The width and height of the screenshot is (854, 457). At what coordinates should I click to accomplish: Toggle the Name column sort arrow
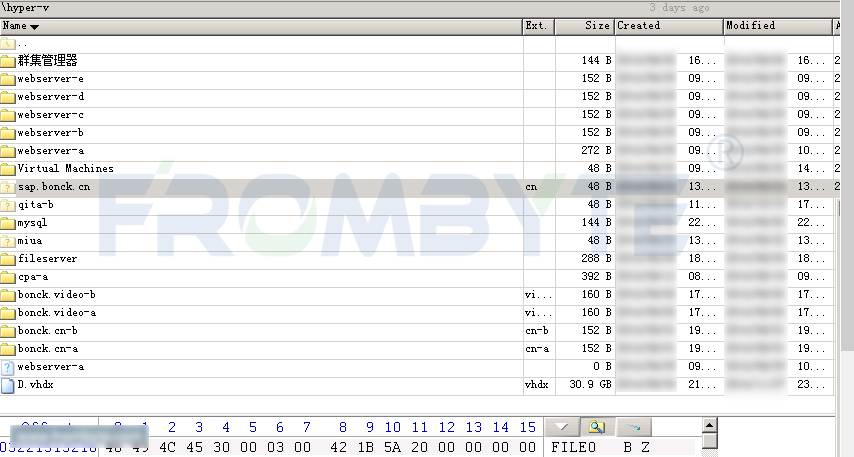click(x=34, y=27)
